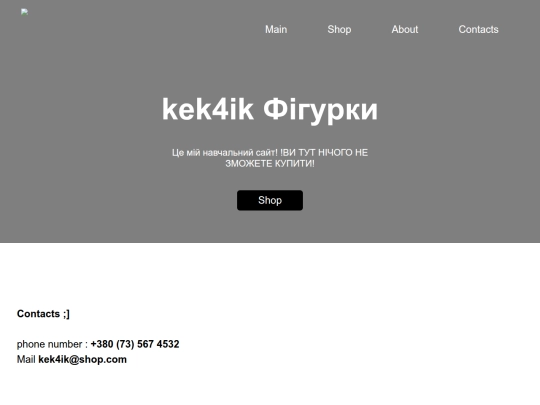540x405 pixels.
Task: Click the ЗМОЖЕТЕ КУПИТИ! text line
Action: (x=270, y=164)
